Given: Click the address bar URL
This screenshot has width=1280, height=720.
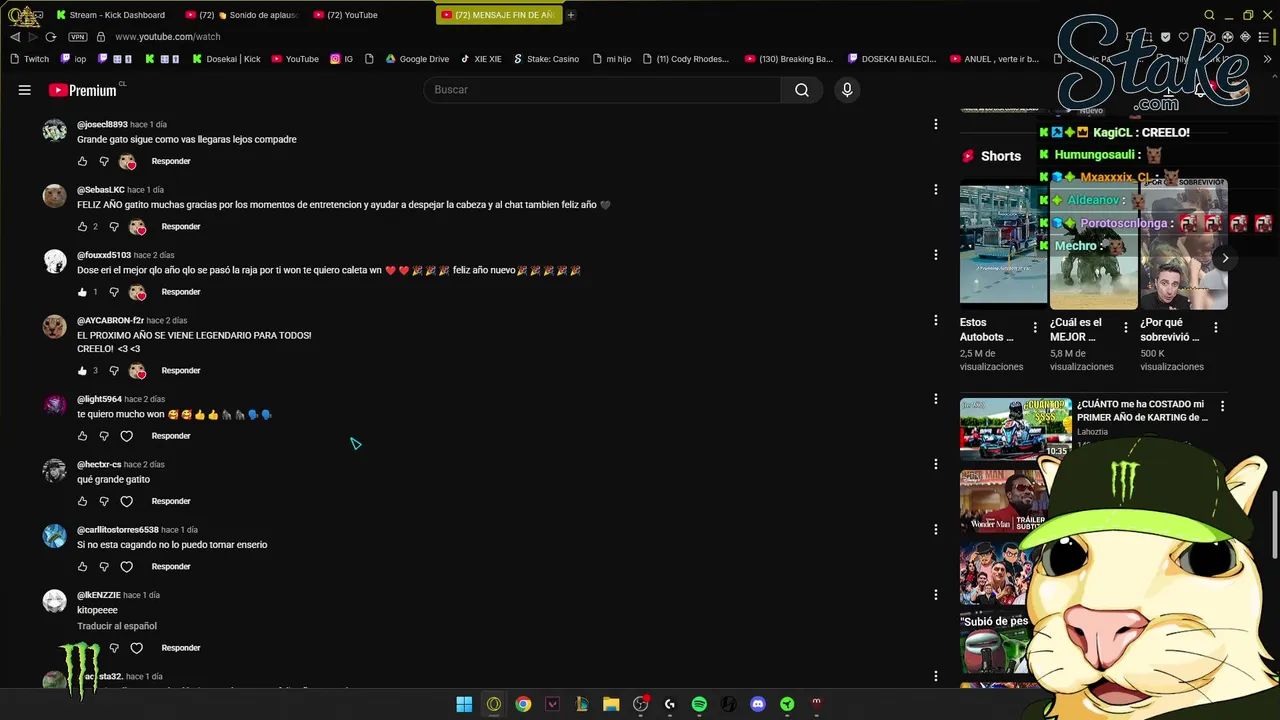Looking at the screenshot, I should pyautogui.click(x=168, y=37).
